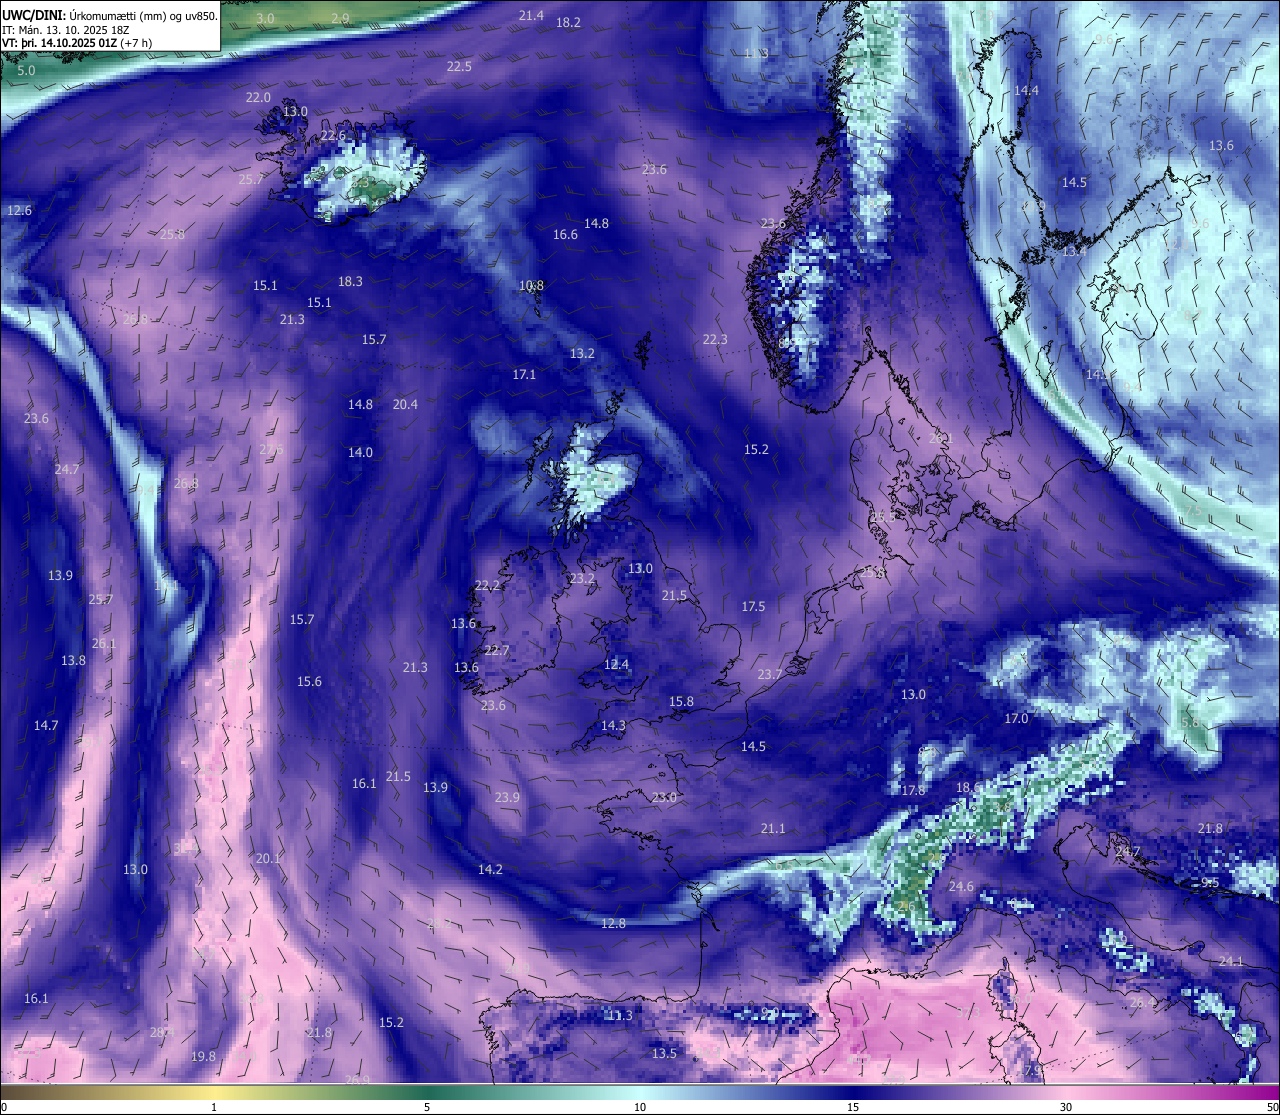
Task: Click the map value 12.6
Action: pos(19,211)
